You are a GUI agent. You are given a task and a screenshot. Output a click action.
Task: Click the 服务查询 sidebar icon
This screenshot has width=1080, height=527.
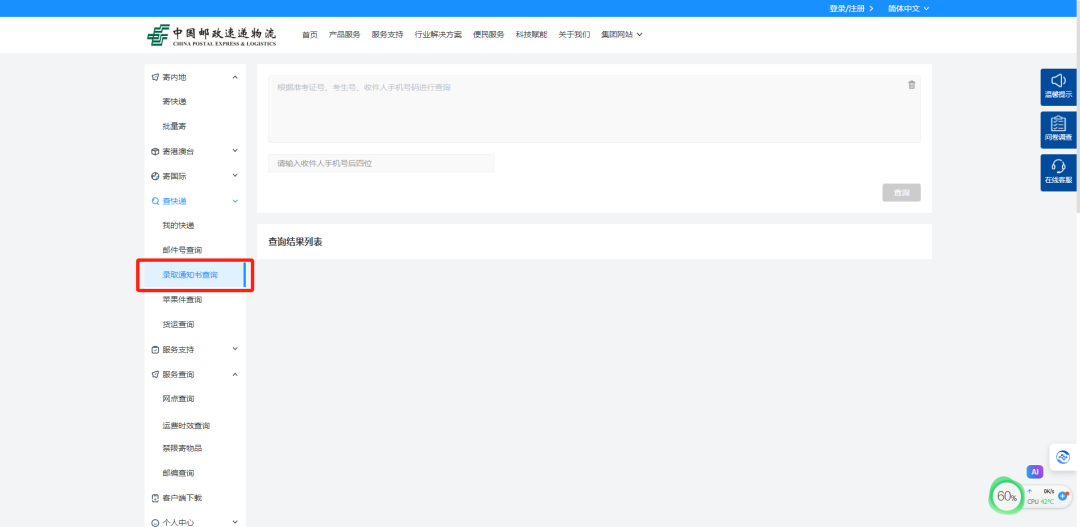tap(155, 375)
